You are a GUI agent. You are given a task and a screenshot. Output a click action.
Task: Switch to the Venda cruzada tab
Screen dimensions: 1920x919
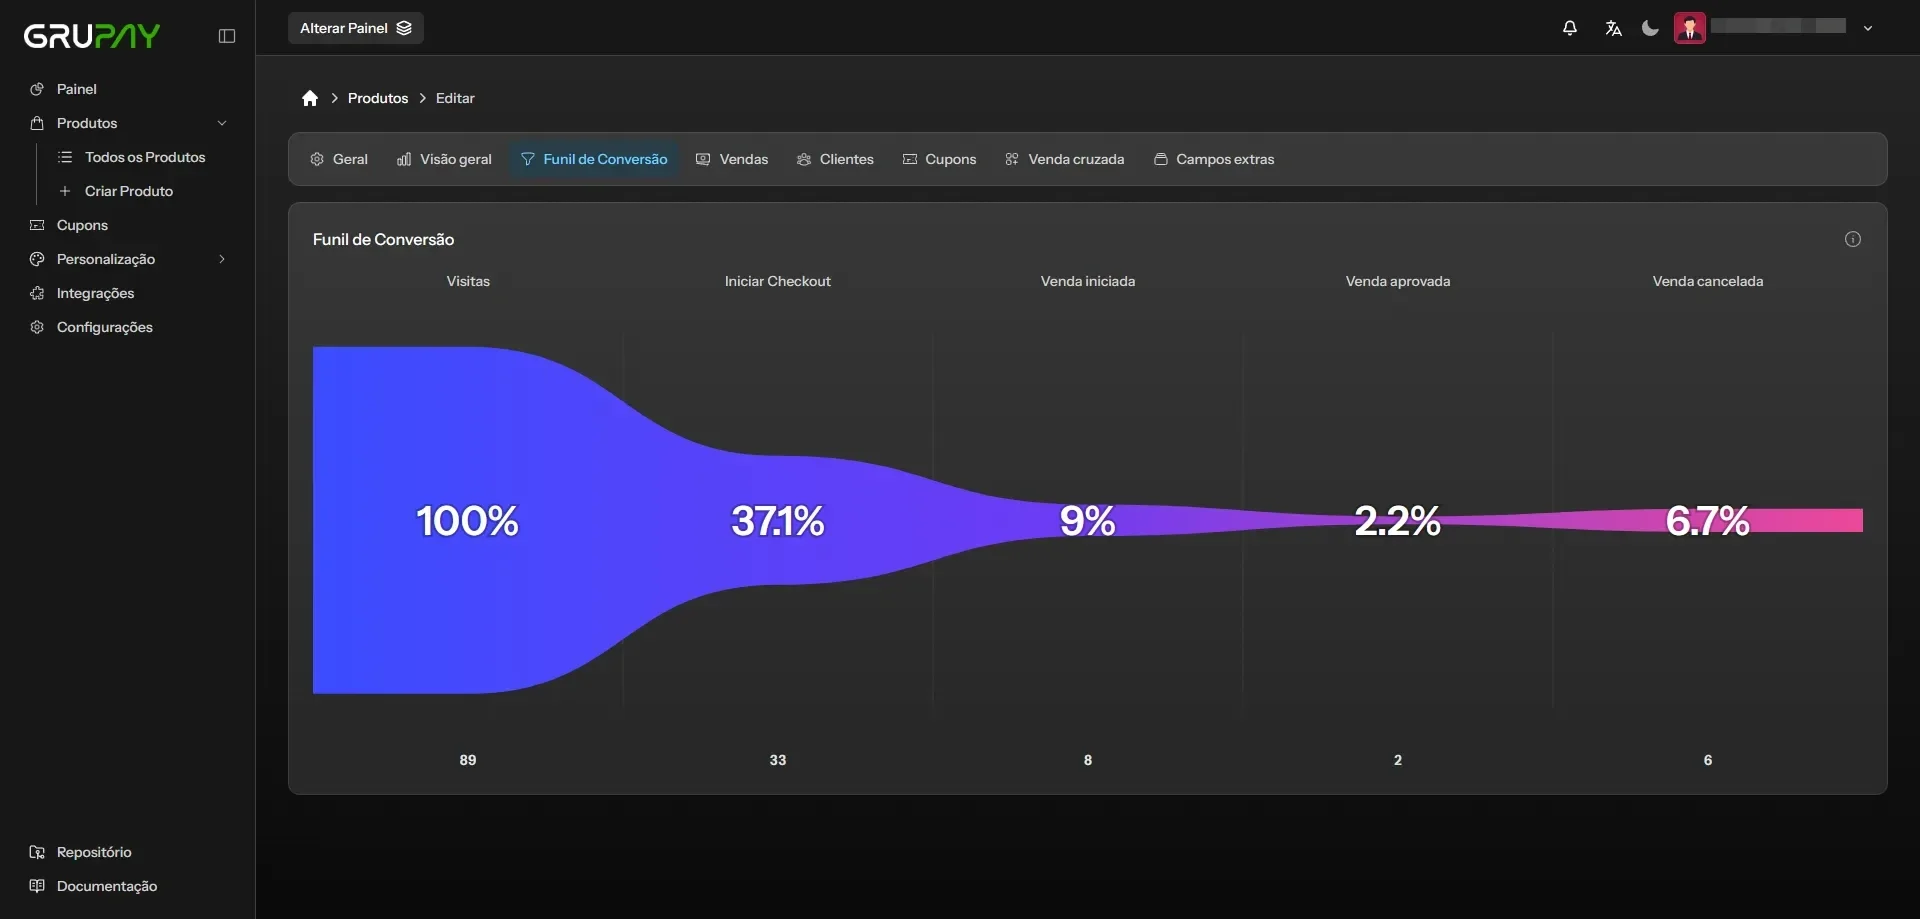coord(1064,159)
